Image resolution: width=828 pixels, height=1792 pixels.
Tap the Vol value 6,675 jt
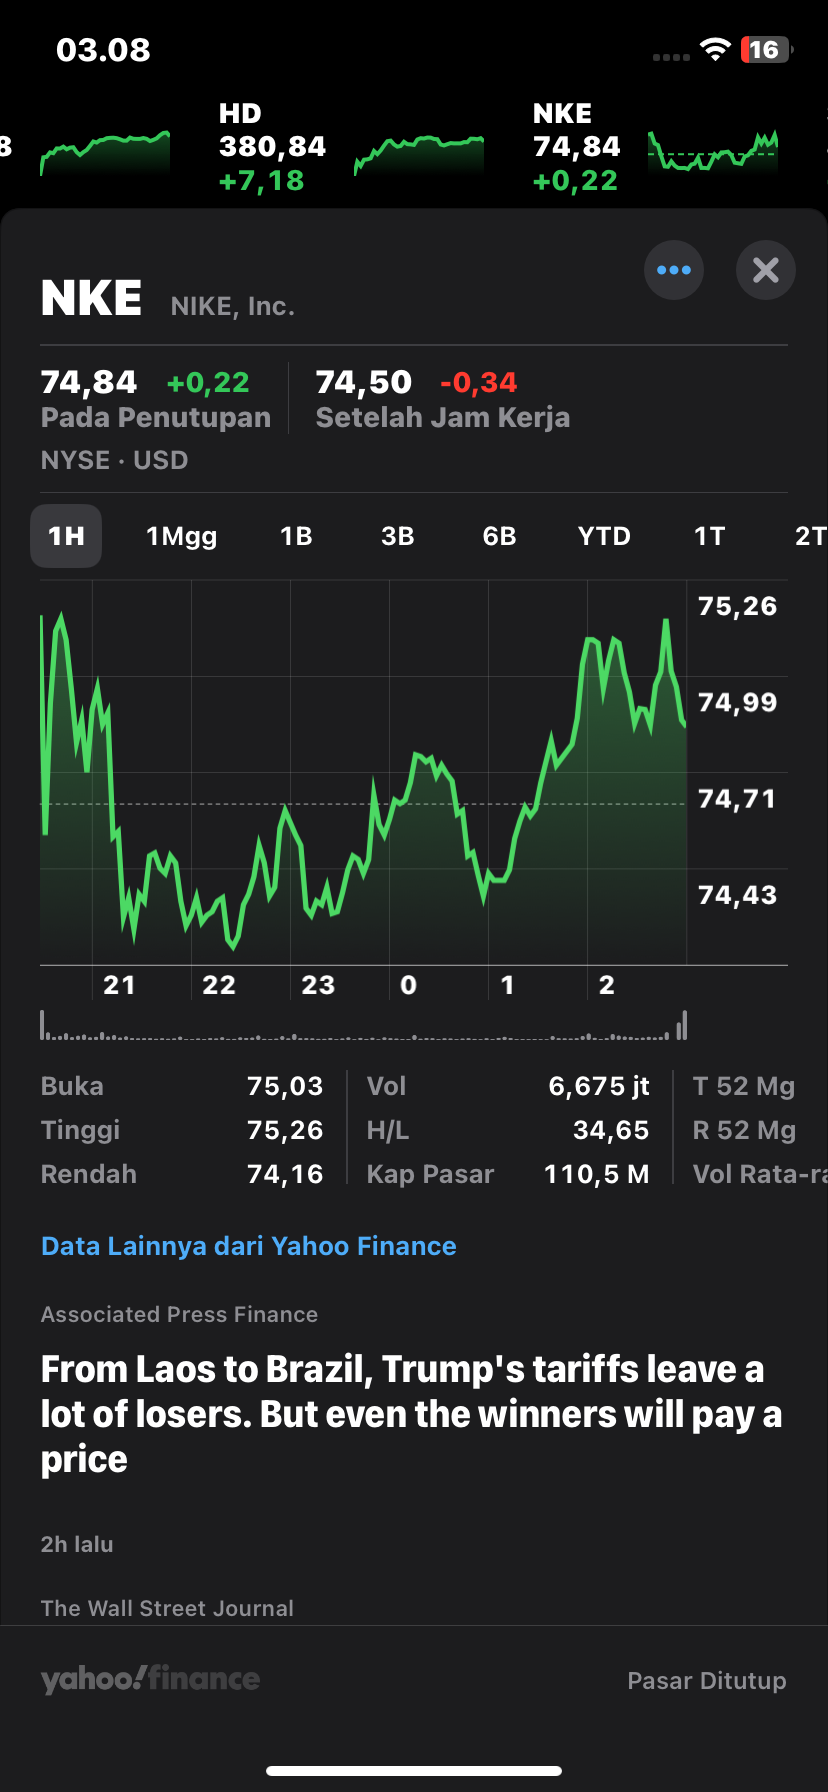pos(599,1086)
